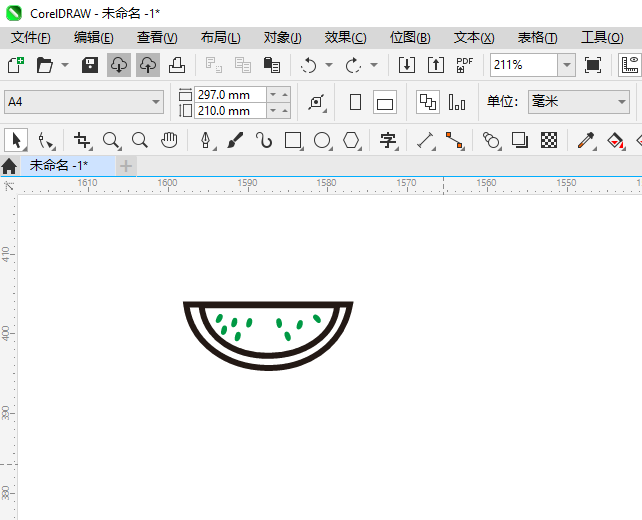Select the Freehand curve tool
Screen dimensions: 642x520
(x=264, y=140)
